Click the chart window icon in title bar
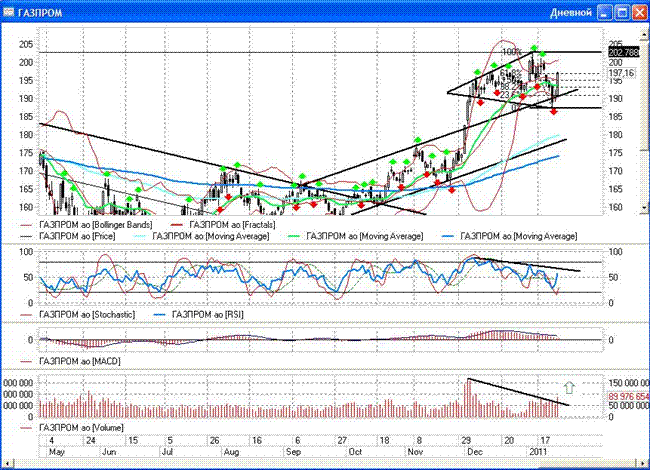 click(x=8, y=12)
